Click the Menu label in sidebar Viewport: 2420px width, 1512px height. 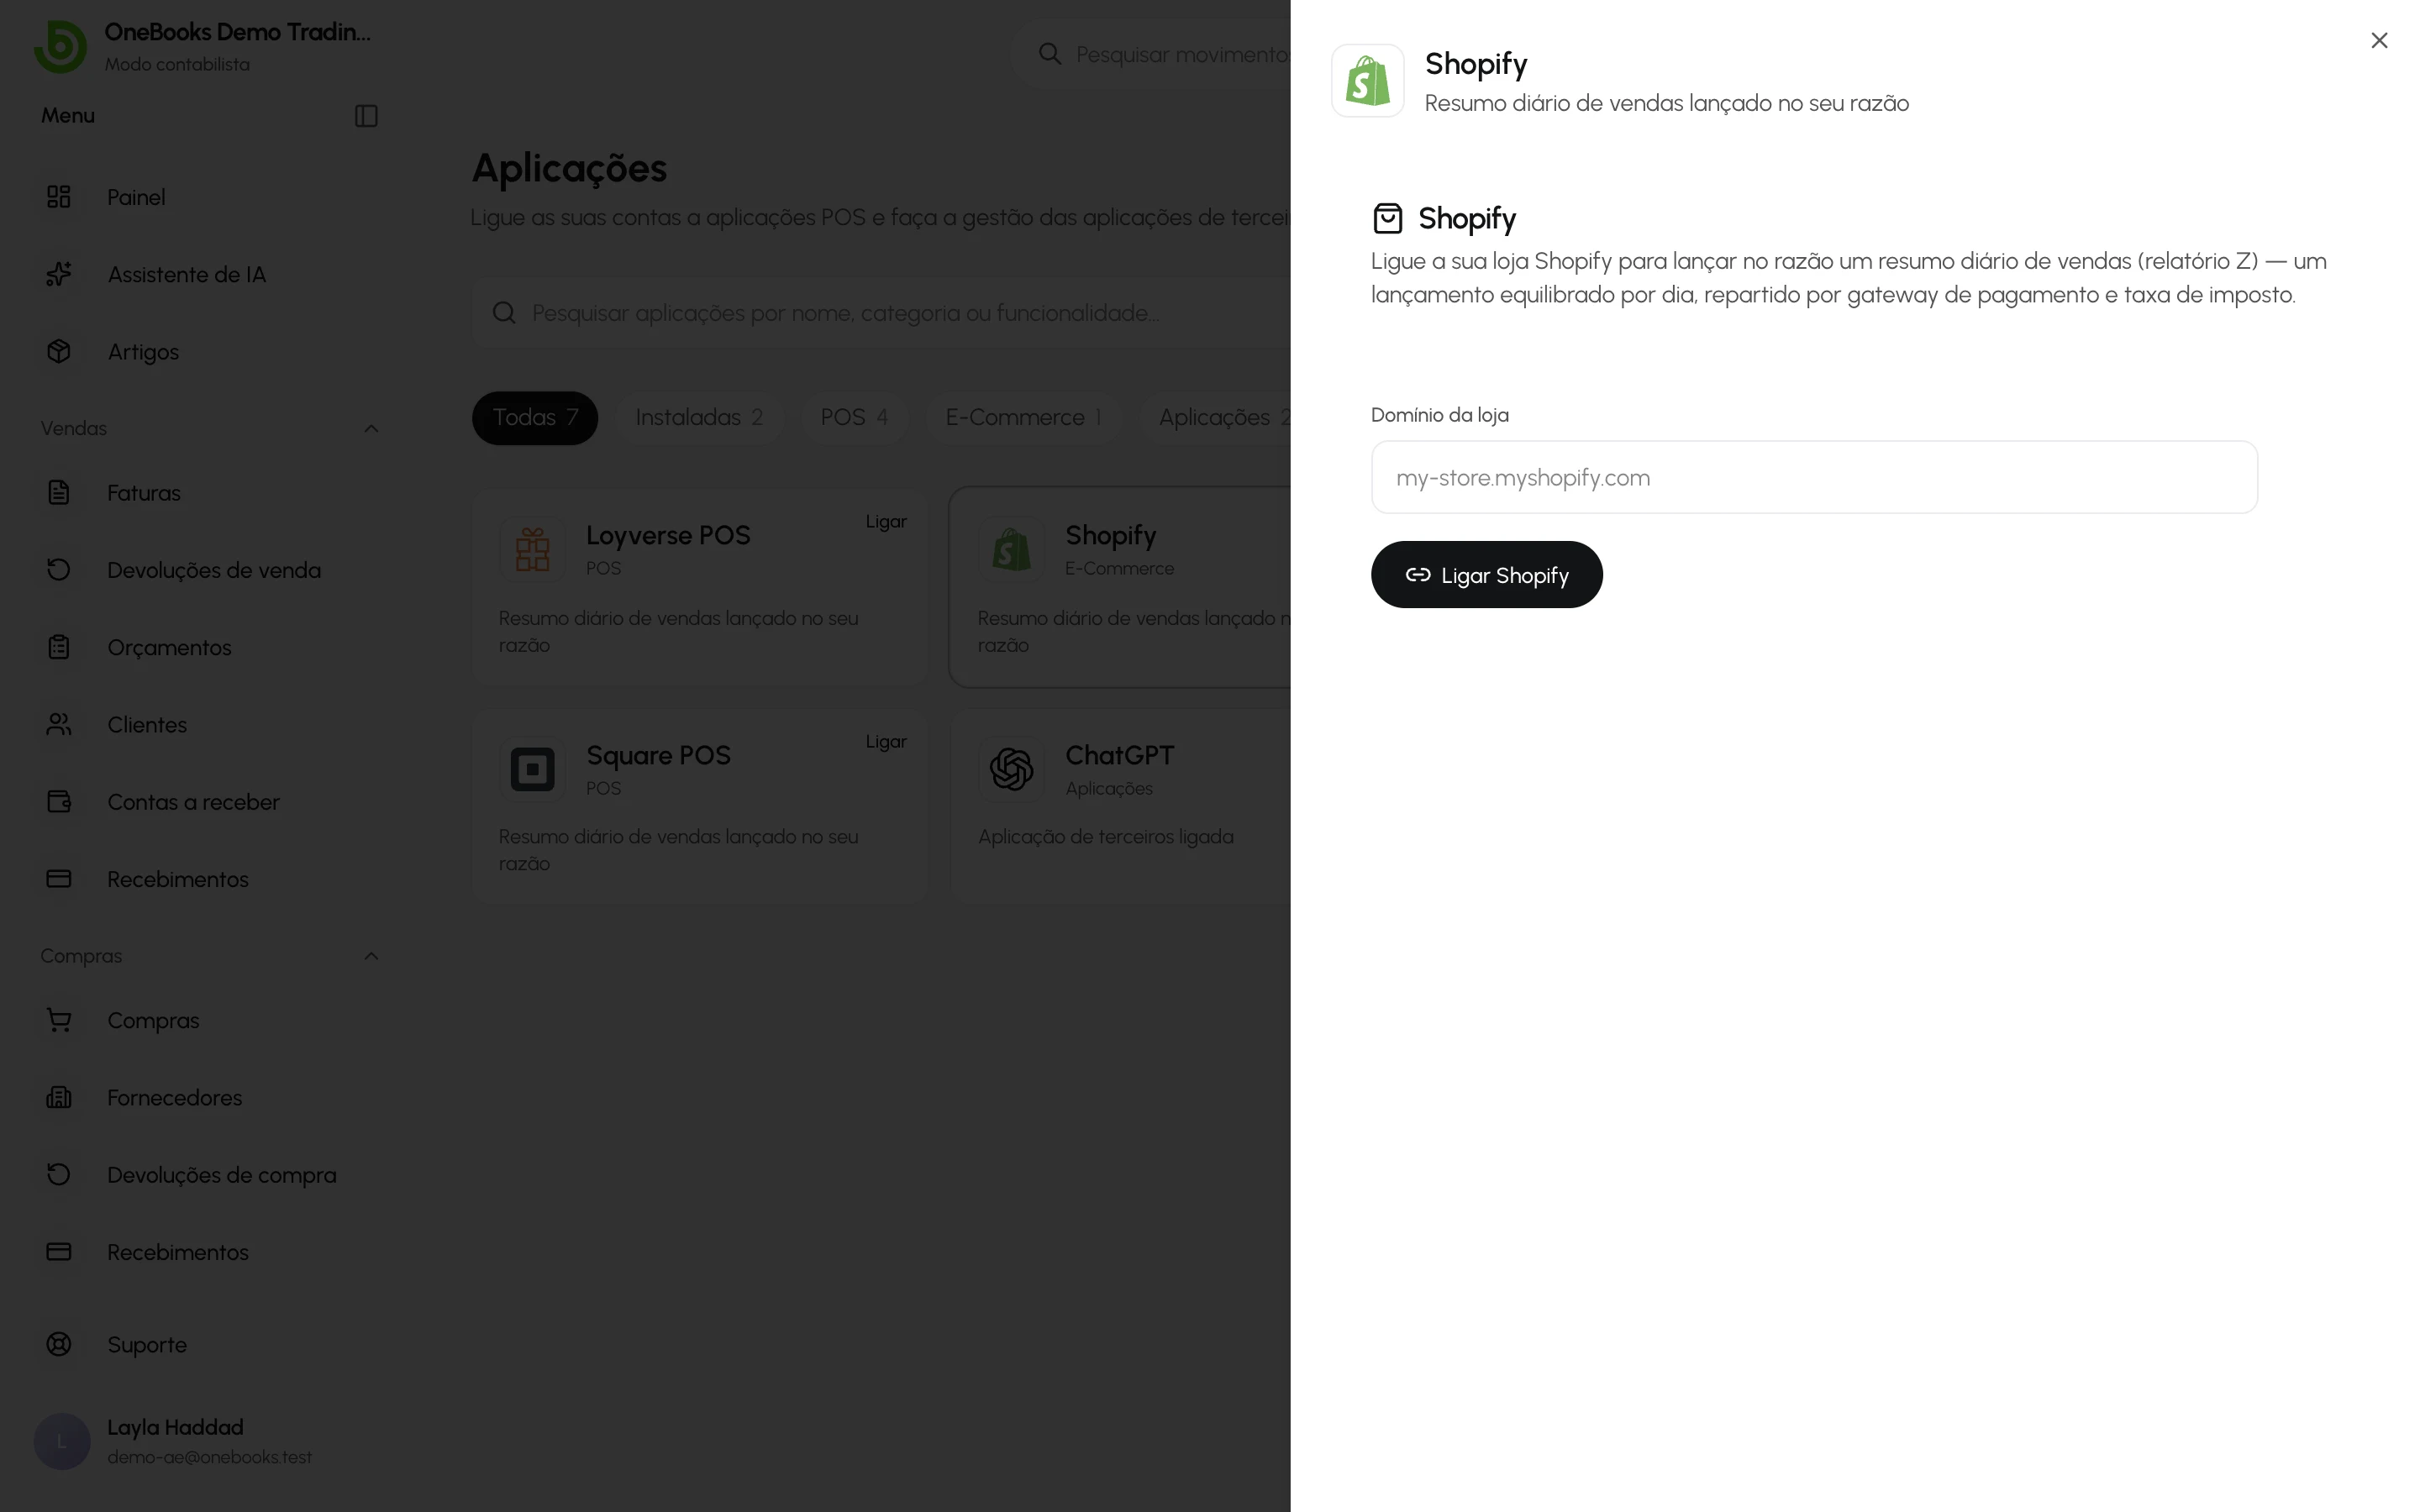point(68,115)
